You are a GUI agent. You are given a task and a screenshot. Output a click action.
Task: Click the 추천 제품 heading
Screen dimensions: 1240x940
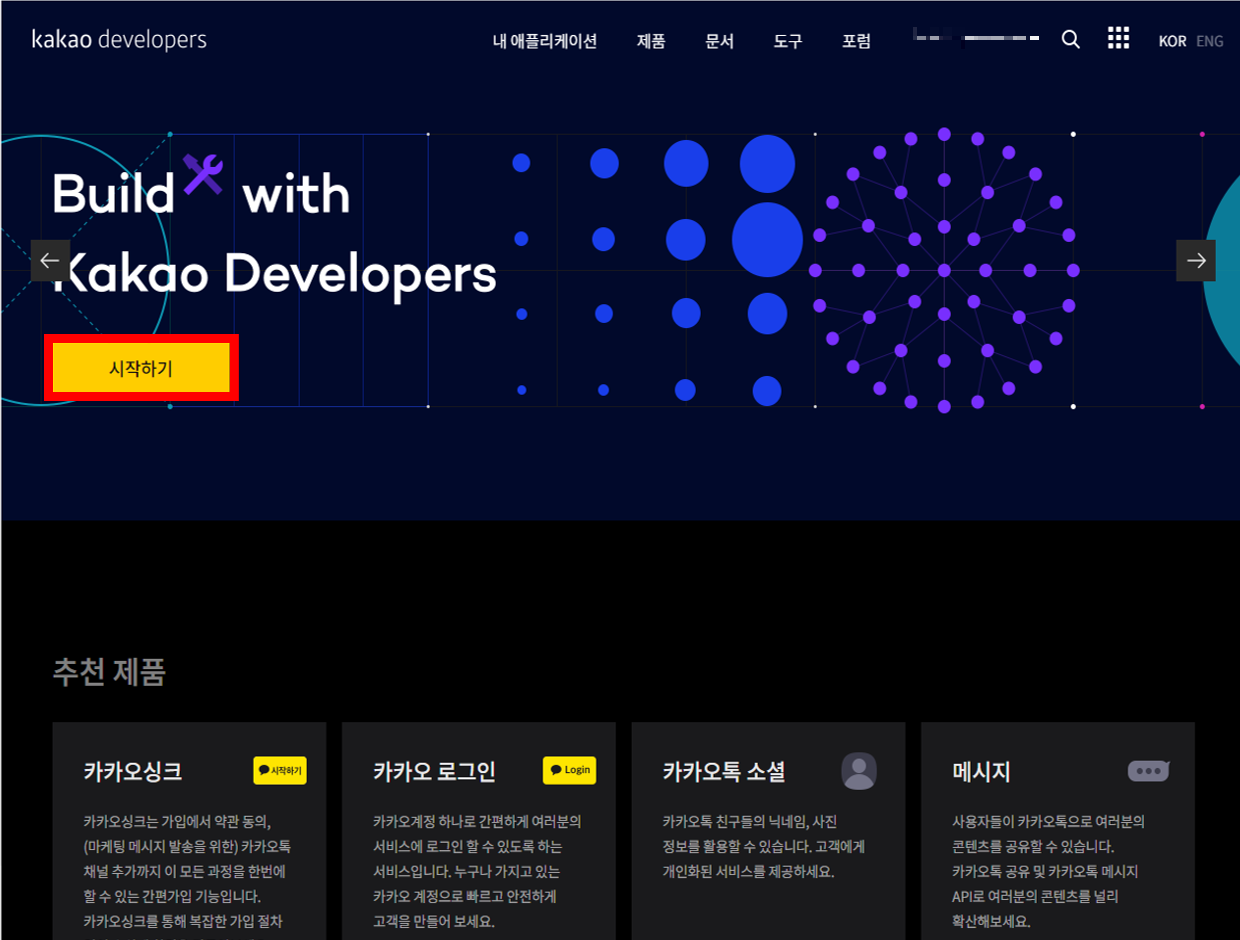(x=109, y=672)
